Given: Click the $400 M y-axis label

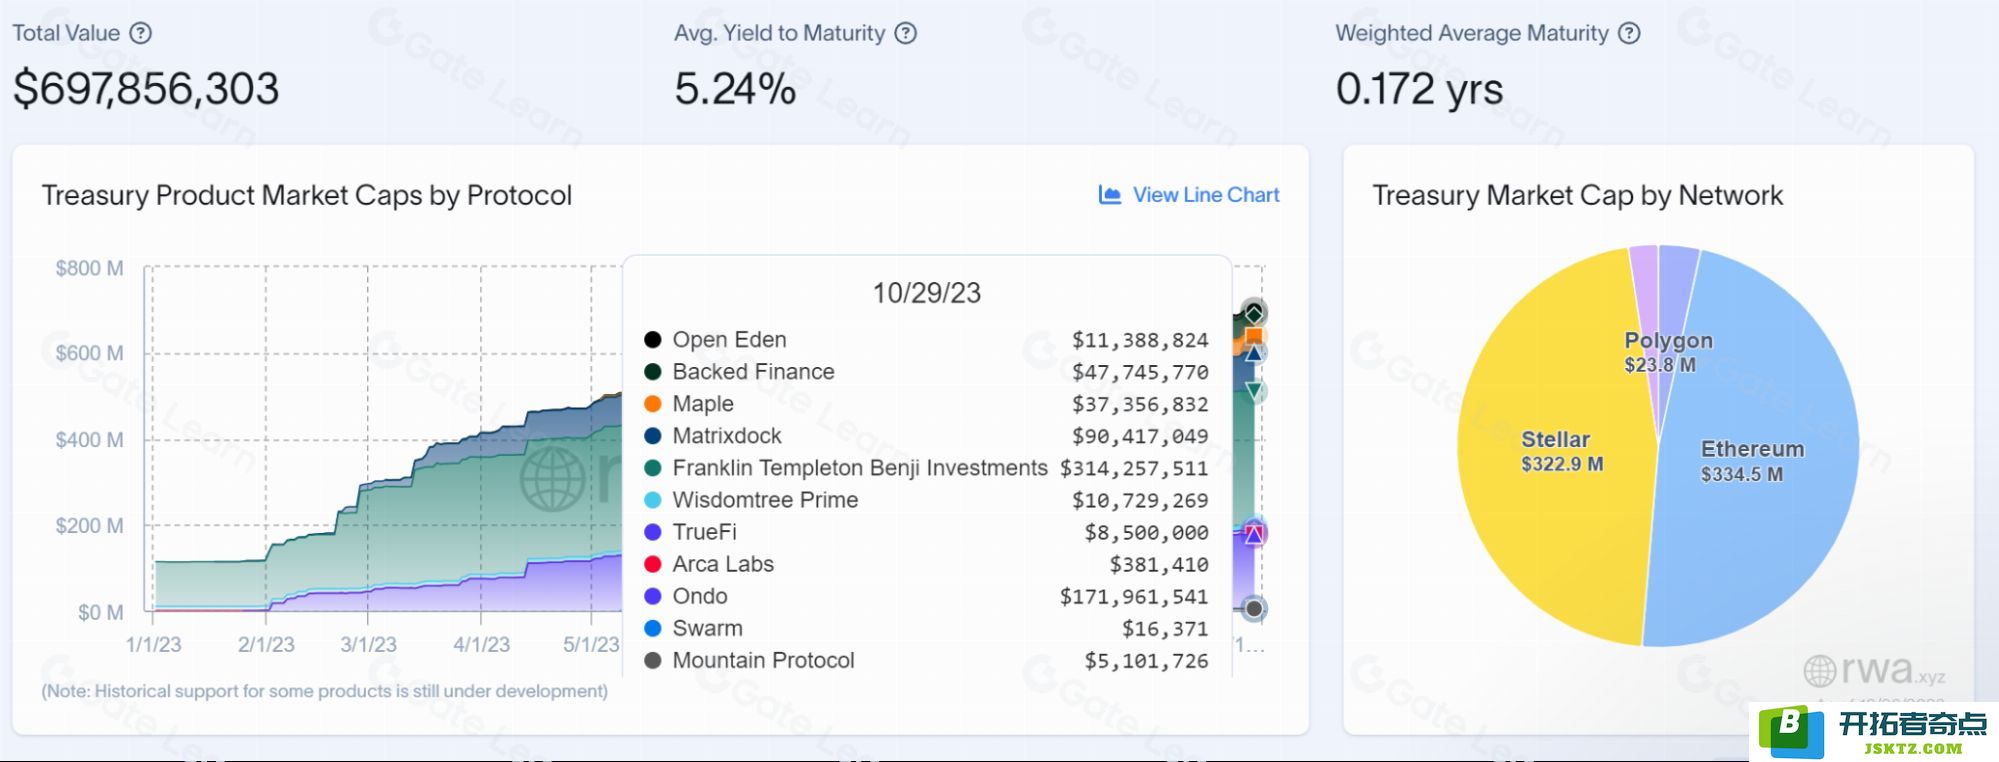Looking at the screenshot, I should pyautogui.click(x=90, y=440).
